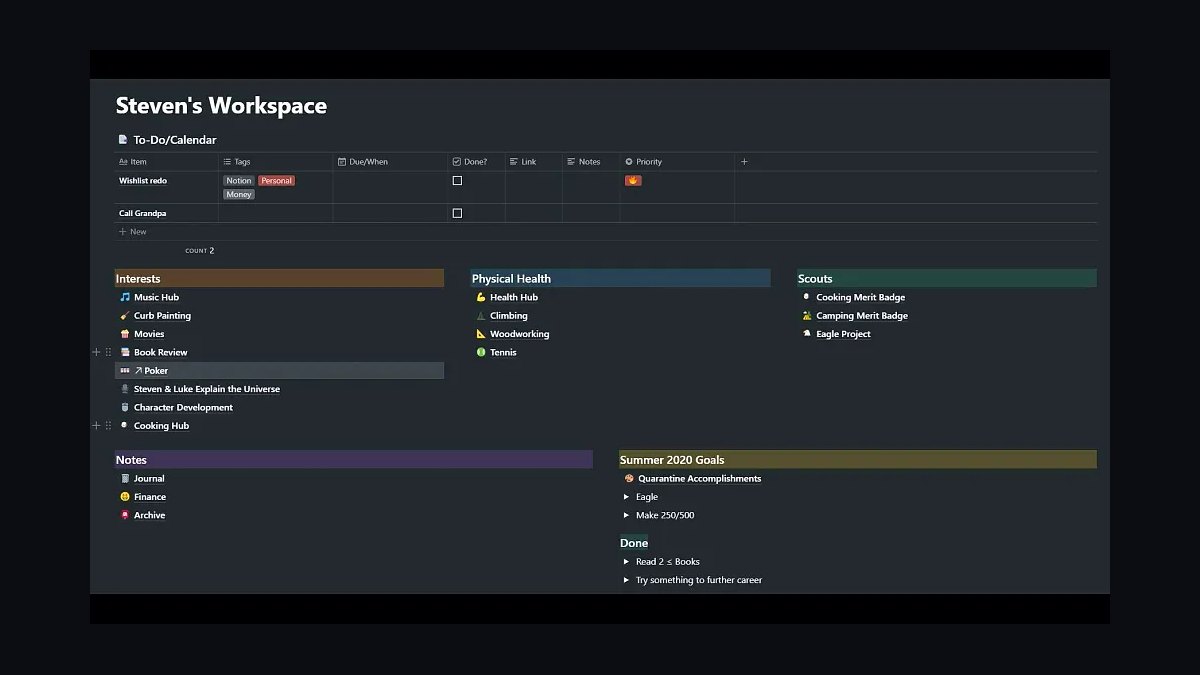
Task: Check the Done box for Wishlist redo
Action: coord(457,181)
